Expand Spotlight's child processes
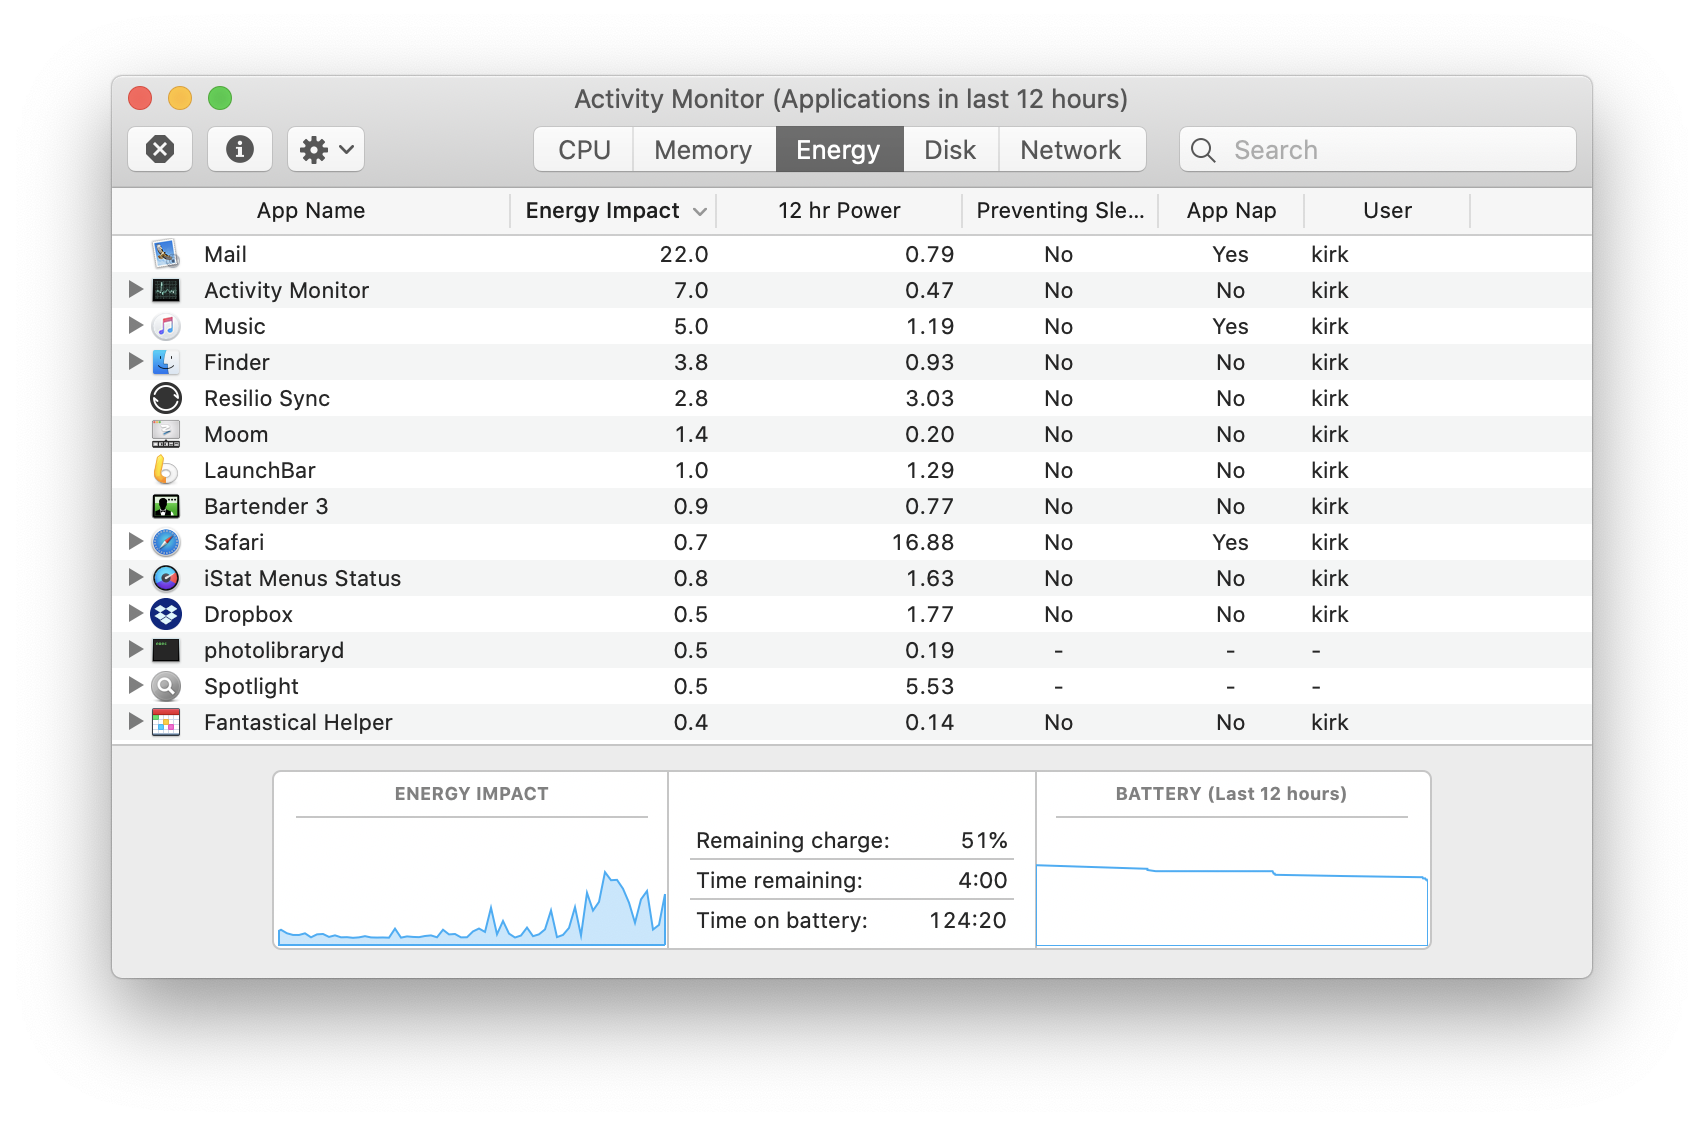Screen dimensions: 1704x1126 pyautogui.click(x=136, y=686)
